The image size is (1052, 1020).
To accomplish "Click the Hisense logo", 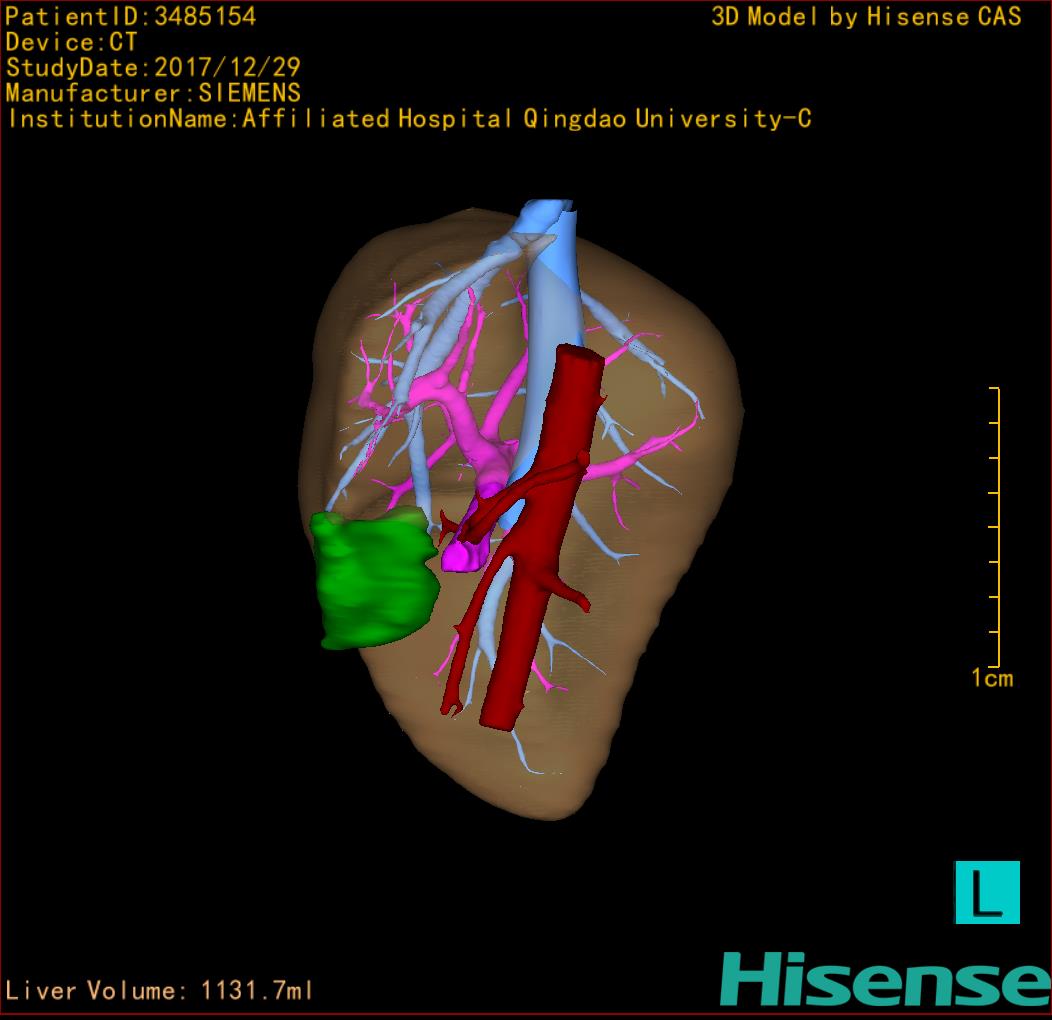I will pos(884,979).
